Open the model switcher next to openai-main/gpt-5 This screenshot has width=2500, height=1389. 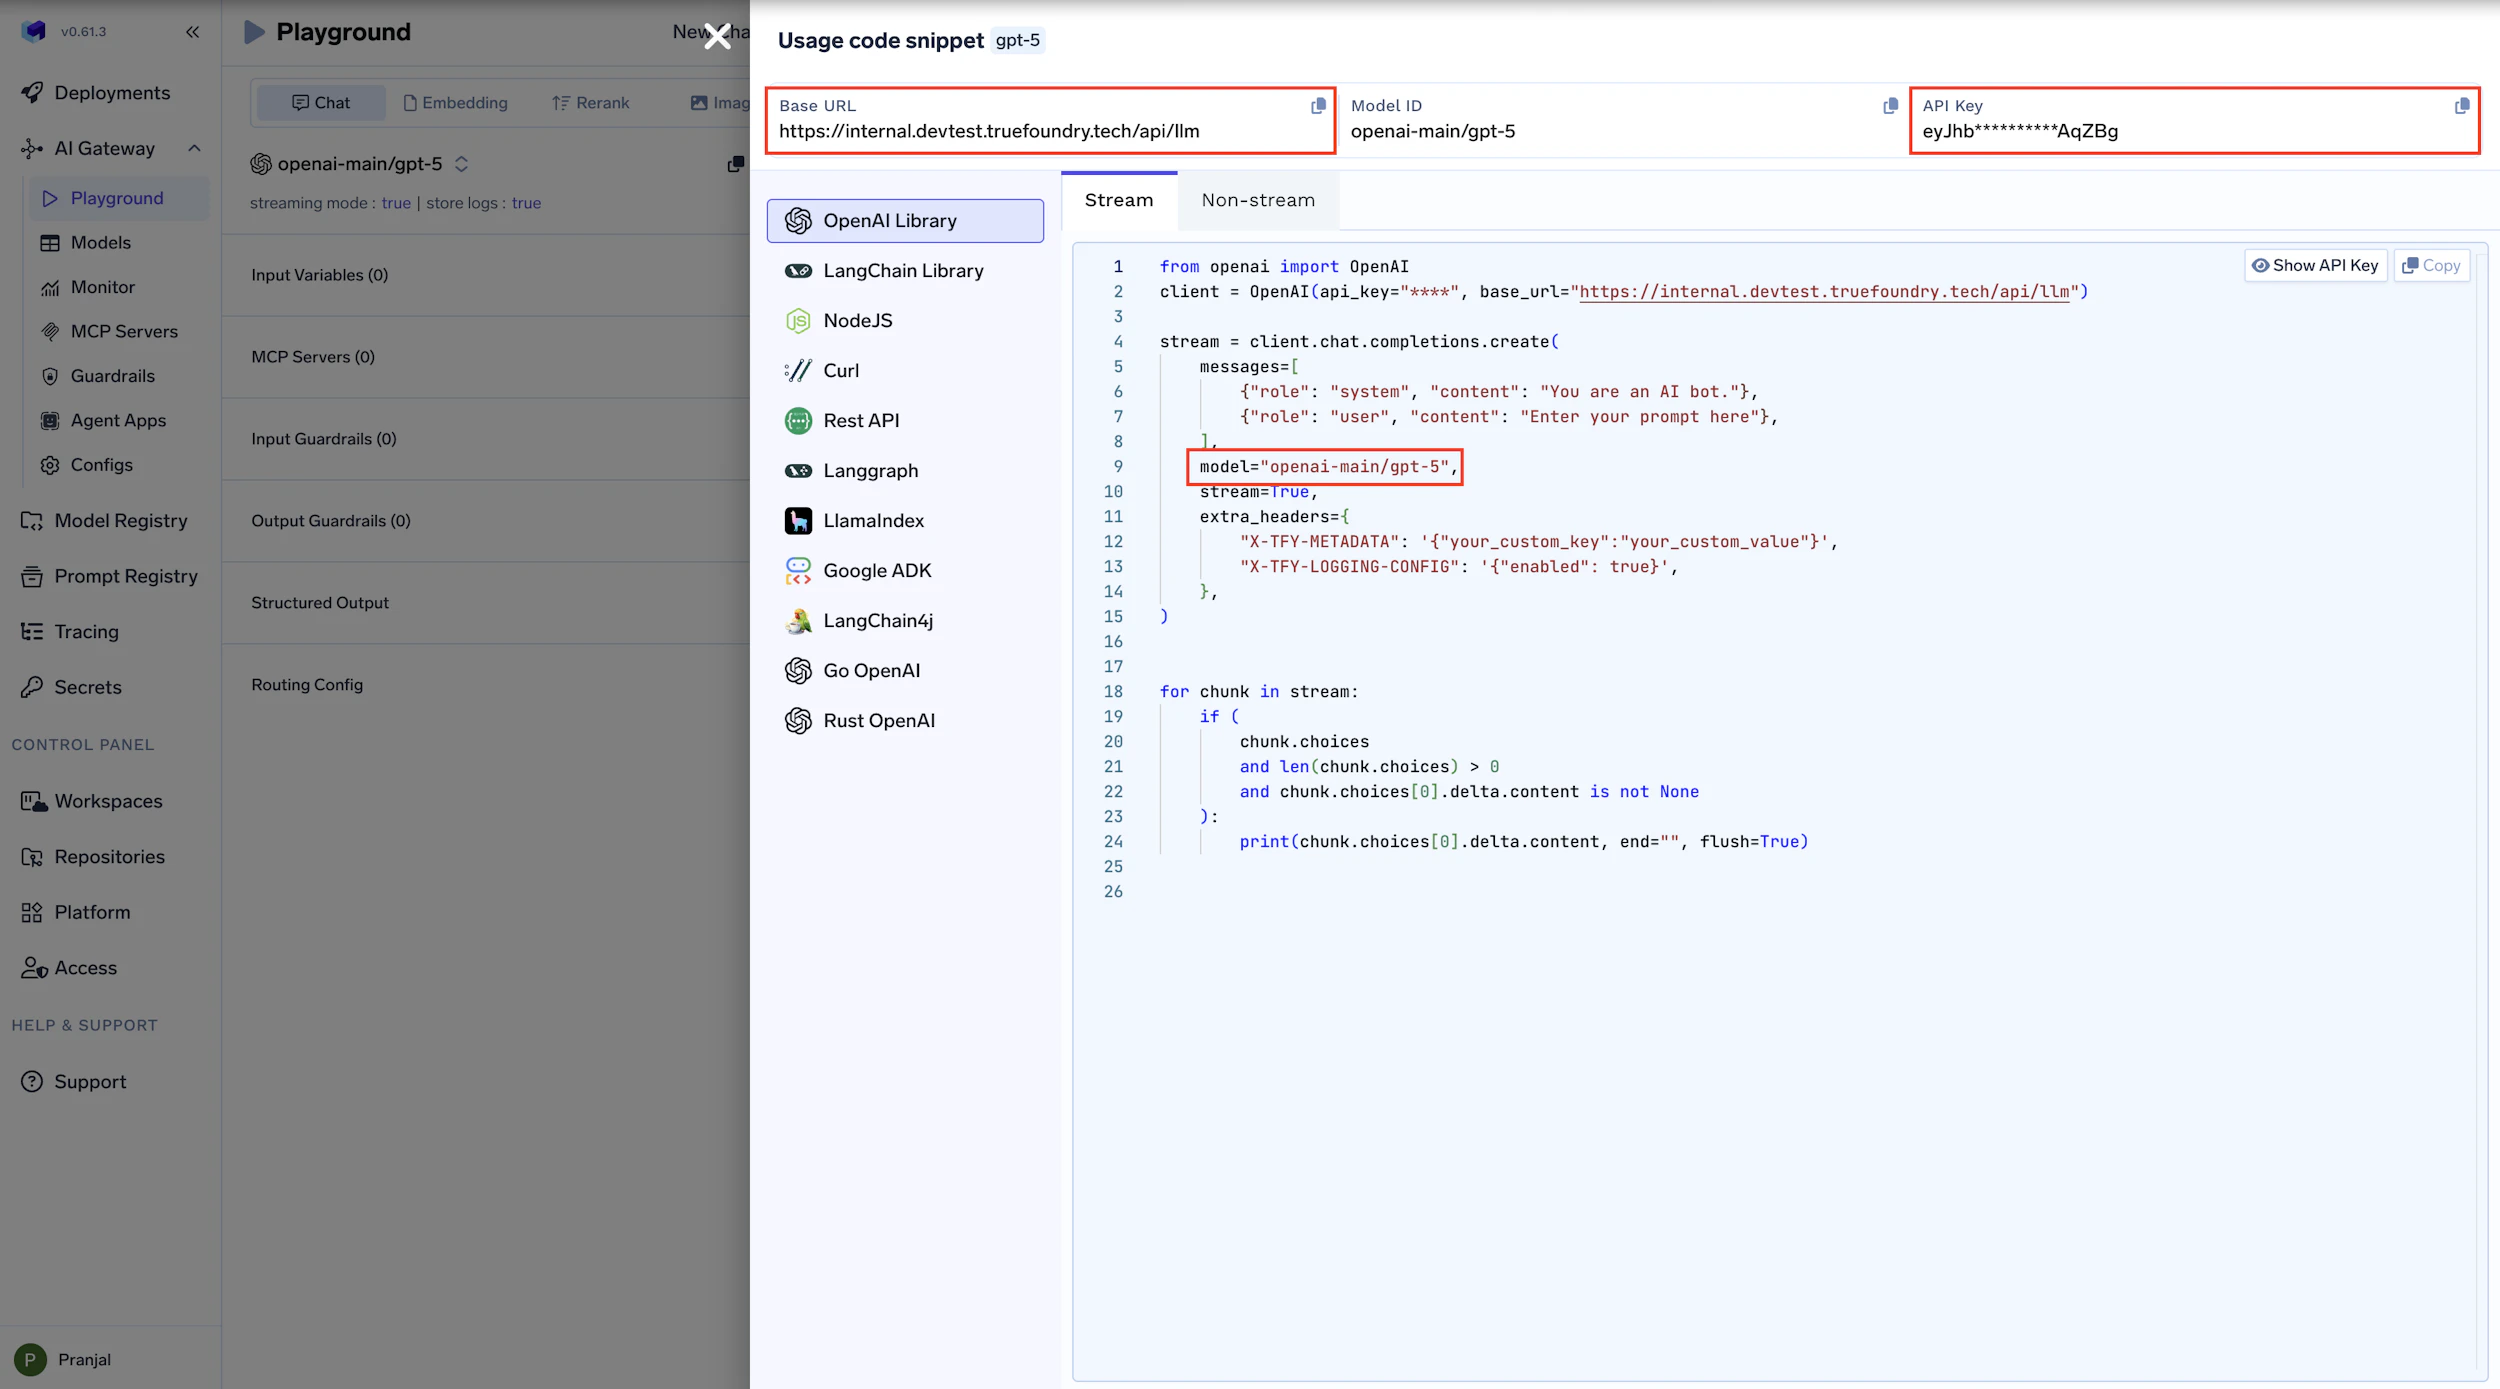click(x=463, y=164)
